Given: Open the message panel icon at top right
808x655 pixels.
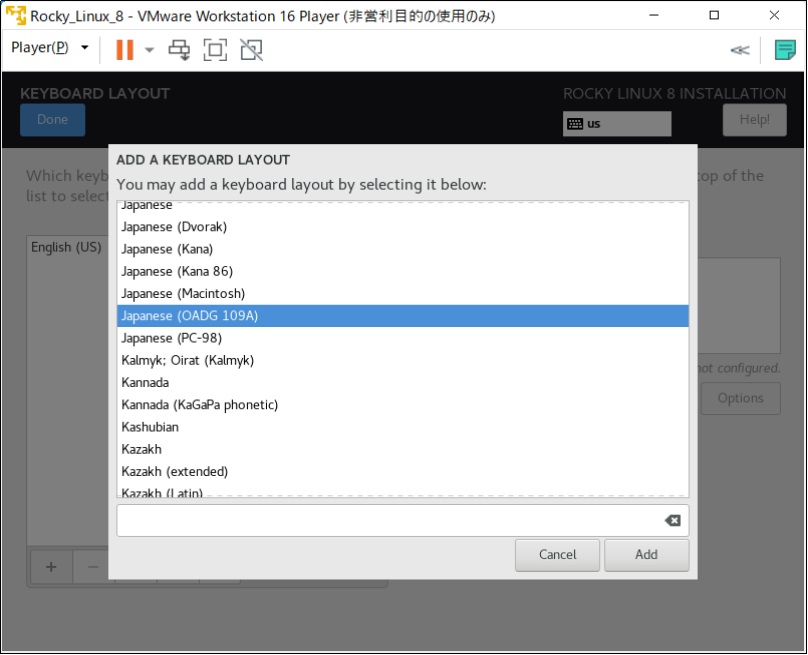Looking at the screenshot, I should click(784, 48).
